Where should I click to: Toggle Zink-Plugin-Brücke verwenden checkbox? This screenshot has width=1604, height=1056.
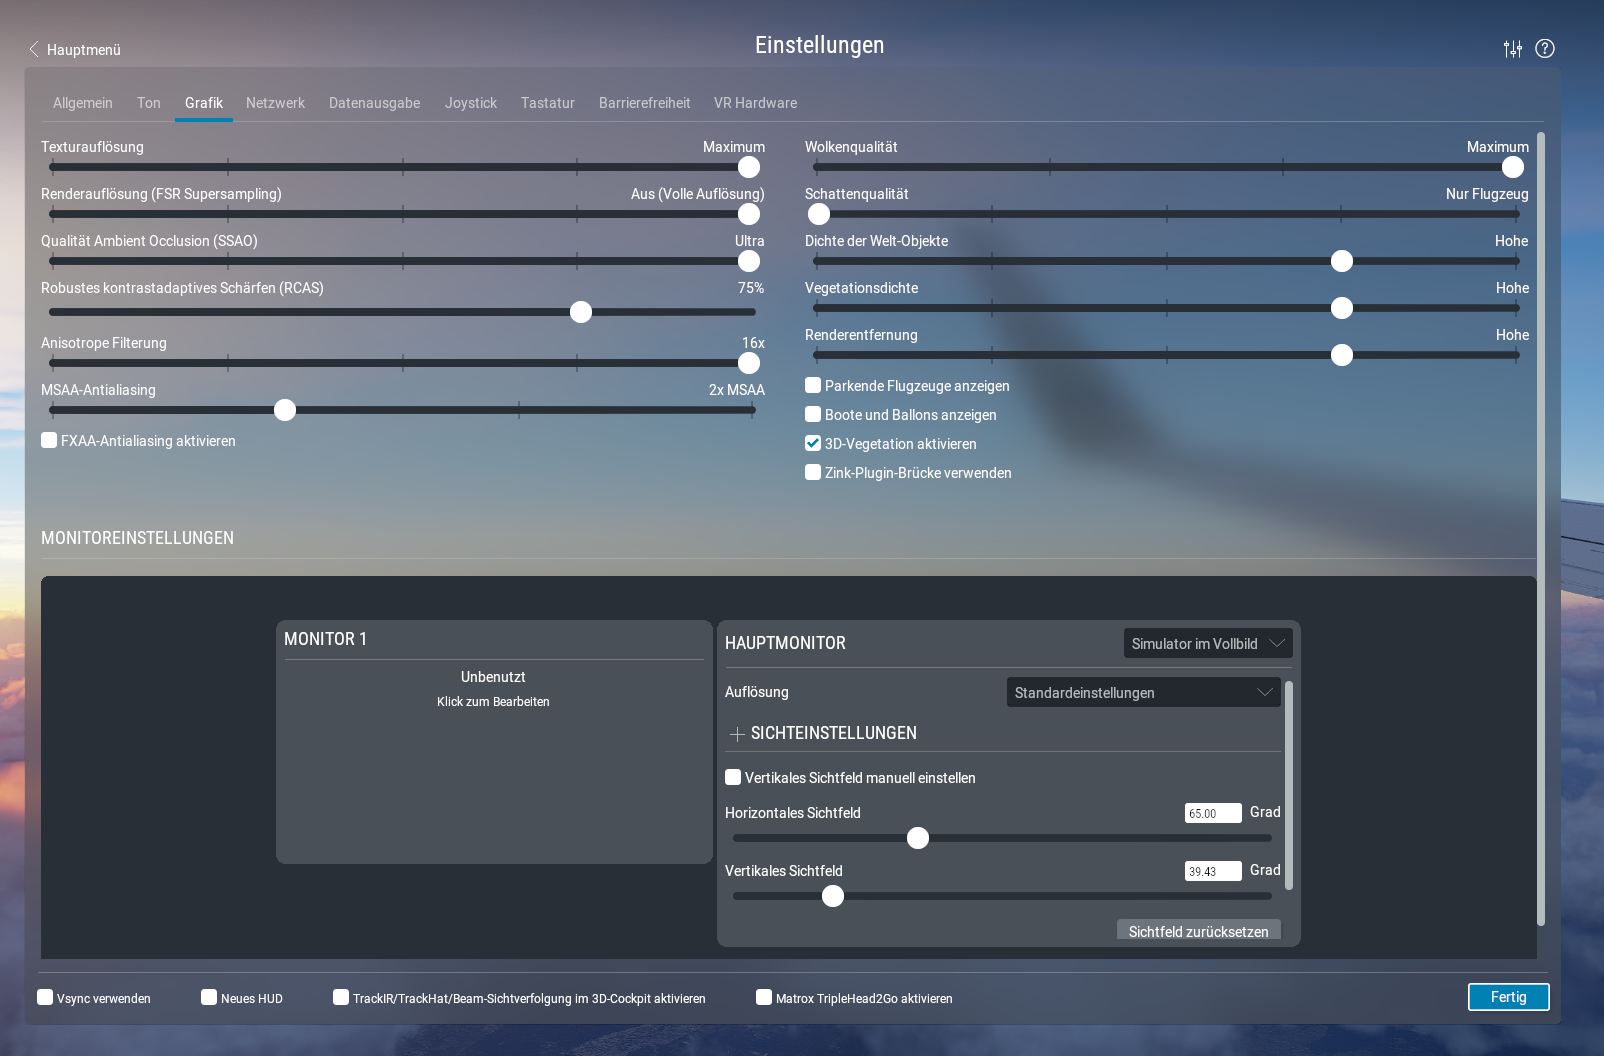point(813,472)
